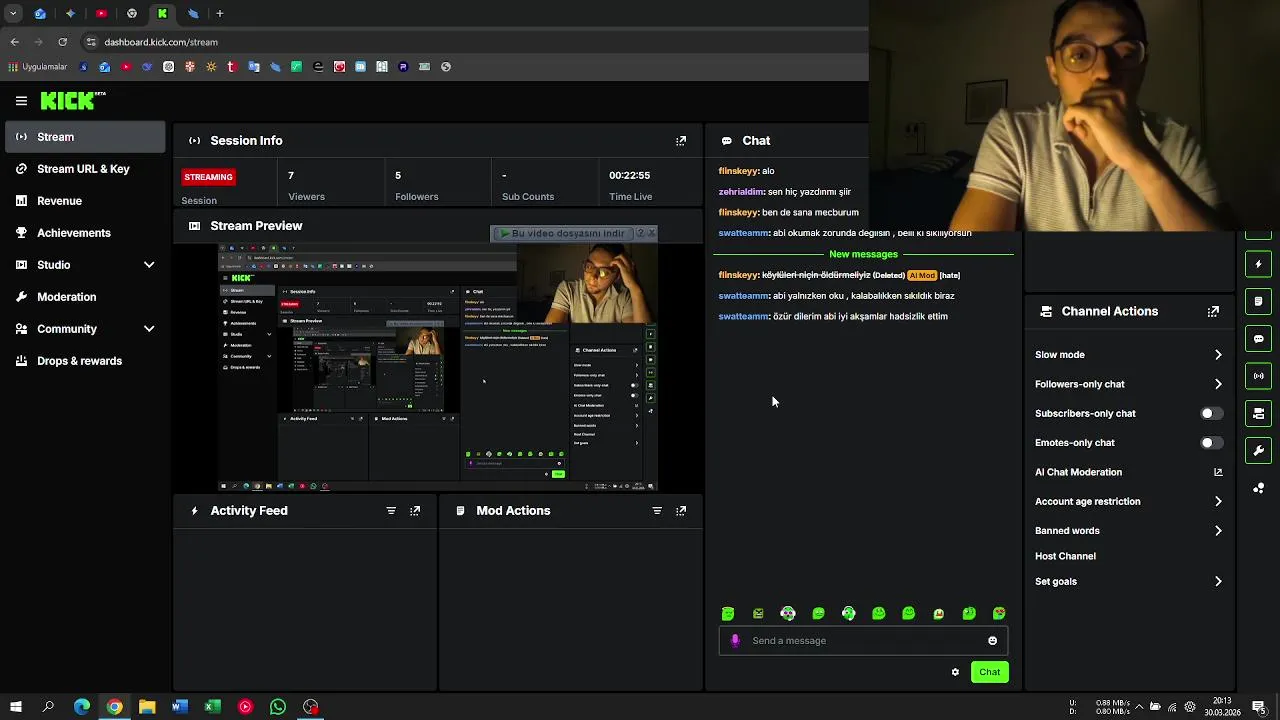Open the Moderation page
The width and height of the screenshot is (1280, 720).
tap(85, 297)
